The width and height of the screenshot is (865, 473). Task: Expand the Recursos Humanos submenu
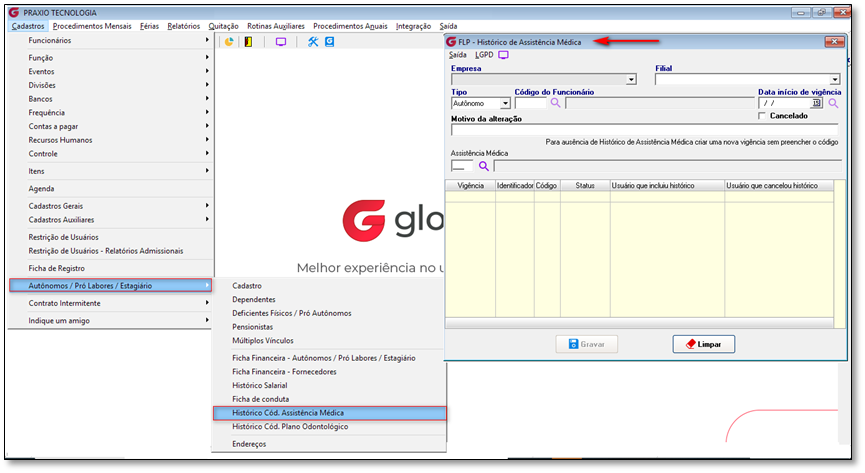click(x=207, y=140)
